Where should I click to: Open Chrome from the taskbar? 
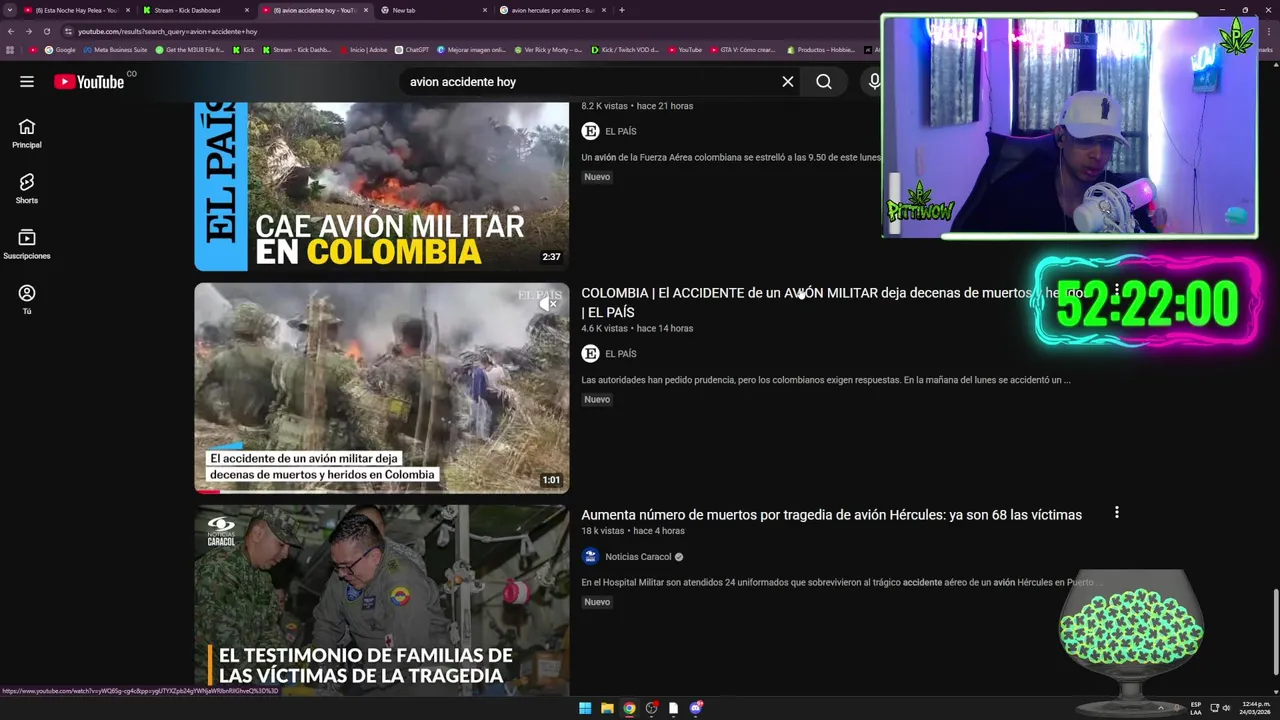tap(629, 708)
